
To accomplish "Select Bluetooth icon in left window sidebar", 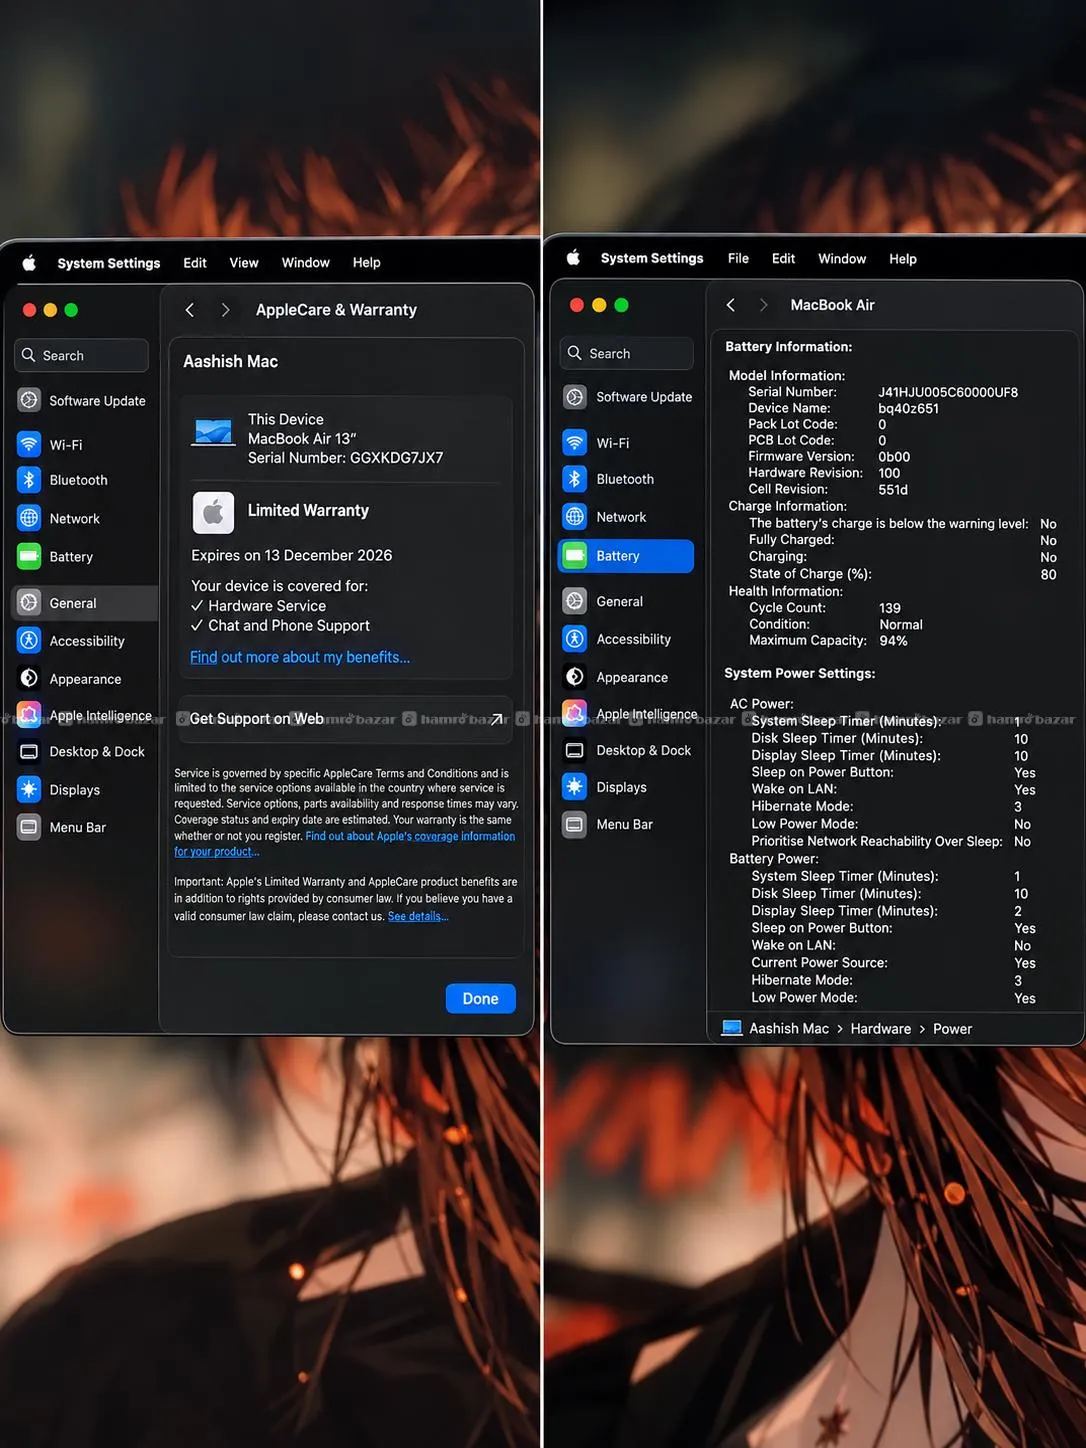I will tap(29, 480).
